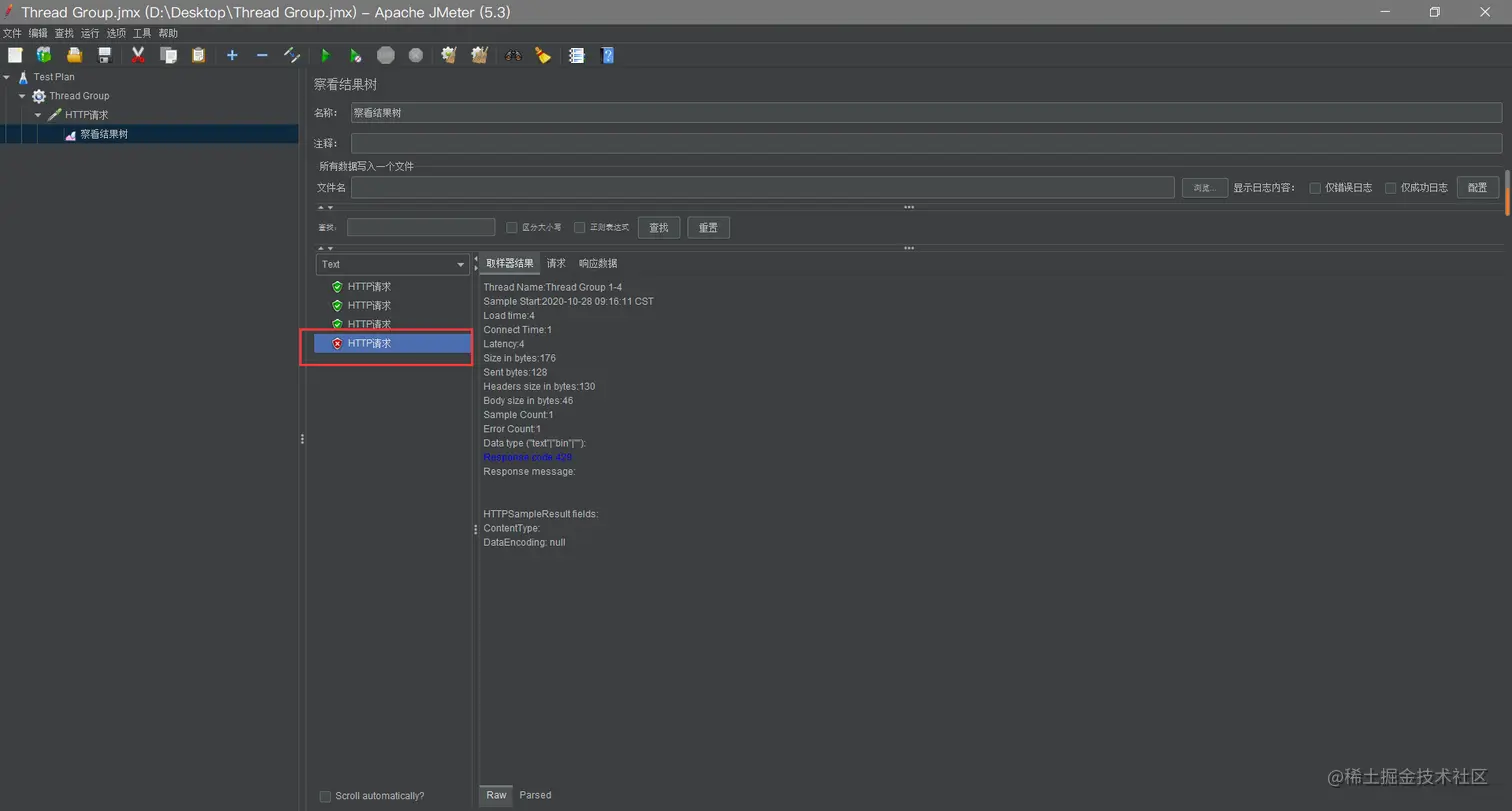Switch to the 取样器结果 tab

coord(510,264)
